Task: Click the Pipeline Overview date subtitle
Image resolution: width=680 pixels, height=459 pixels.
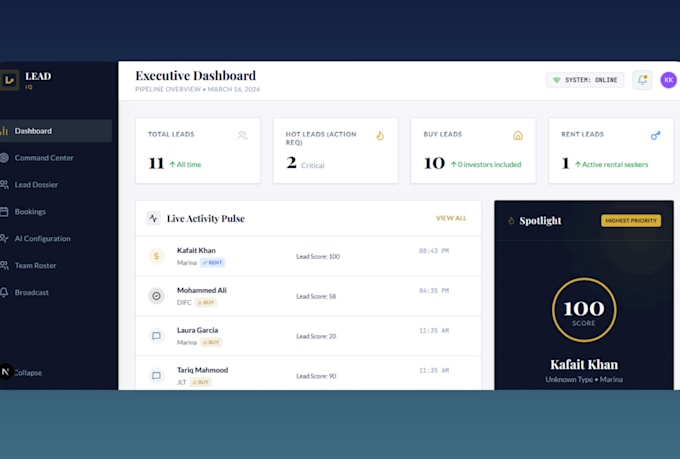Action: click(198, 89)
